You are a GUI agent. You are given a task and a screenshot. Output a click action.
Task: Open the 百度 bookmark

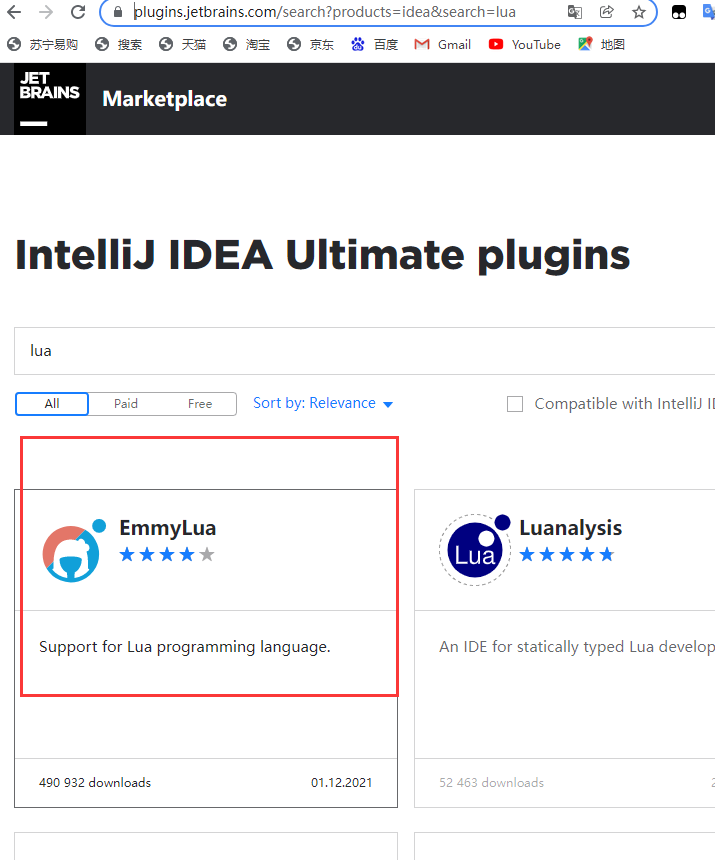(x=374, y=44)
